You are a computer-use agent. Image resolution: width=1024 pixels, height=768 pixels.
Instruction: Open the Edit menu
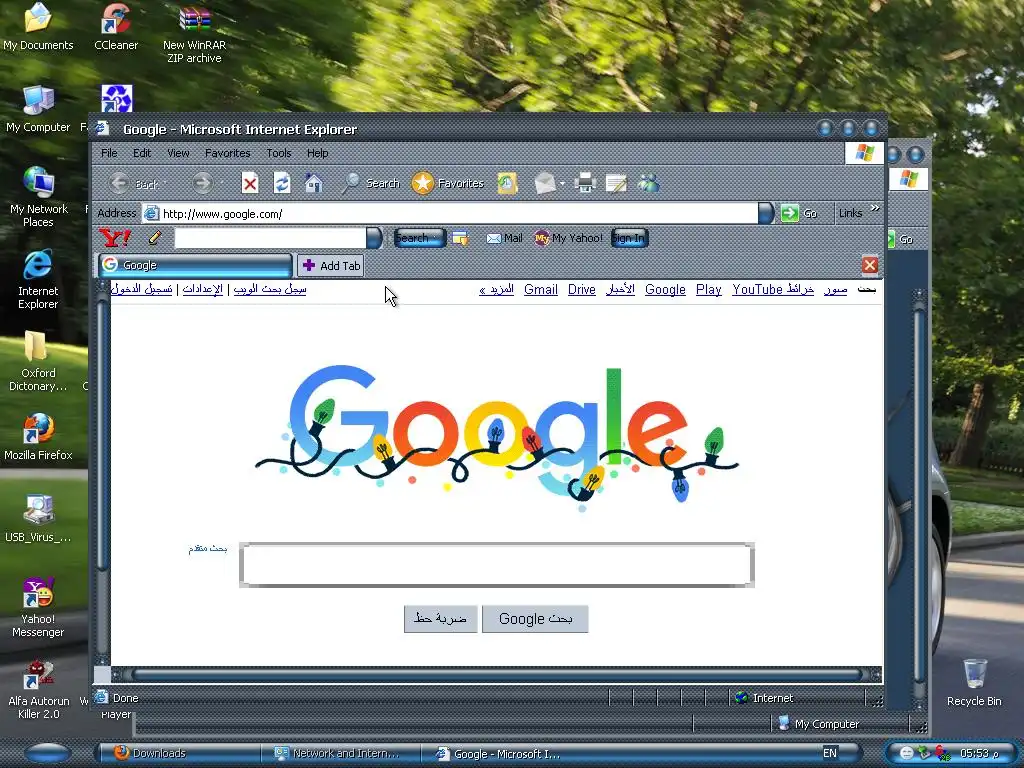coord(142,153)
